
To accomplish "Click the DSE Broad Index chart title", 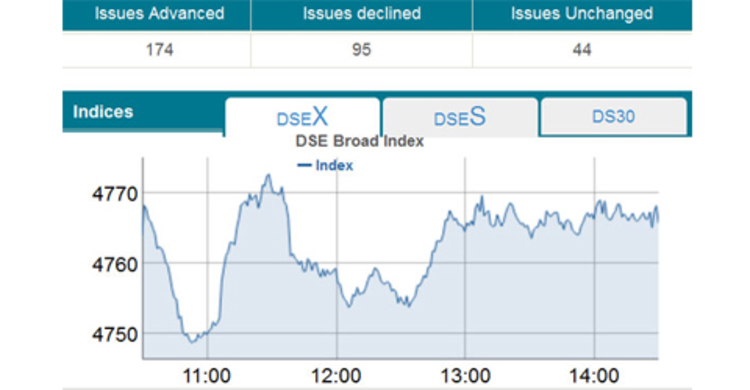I will pyautogui.click(x=360, y=141).
